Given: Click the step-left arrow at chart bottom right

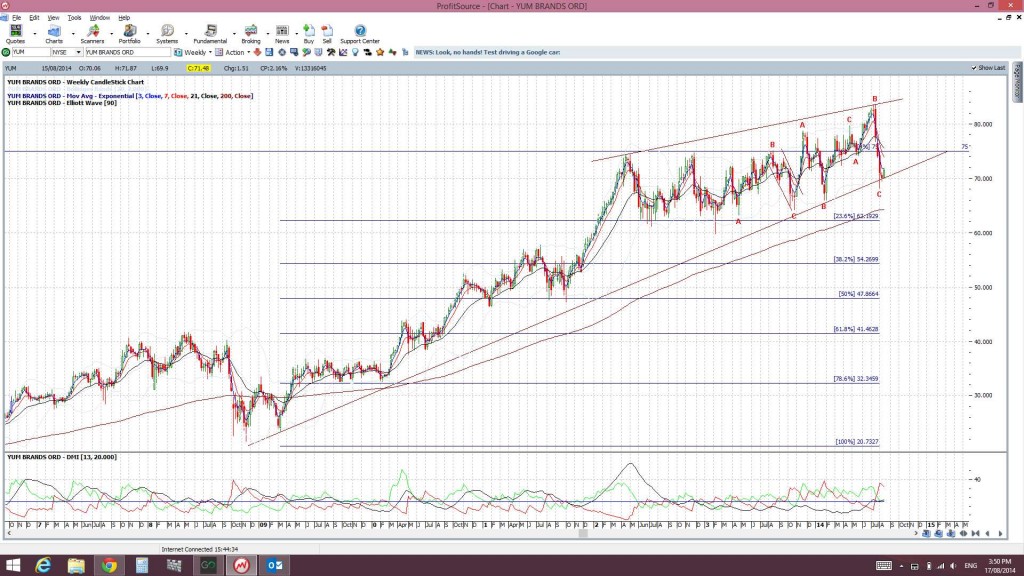Looking at the screenshot, I should [987, 534].
